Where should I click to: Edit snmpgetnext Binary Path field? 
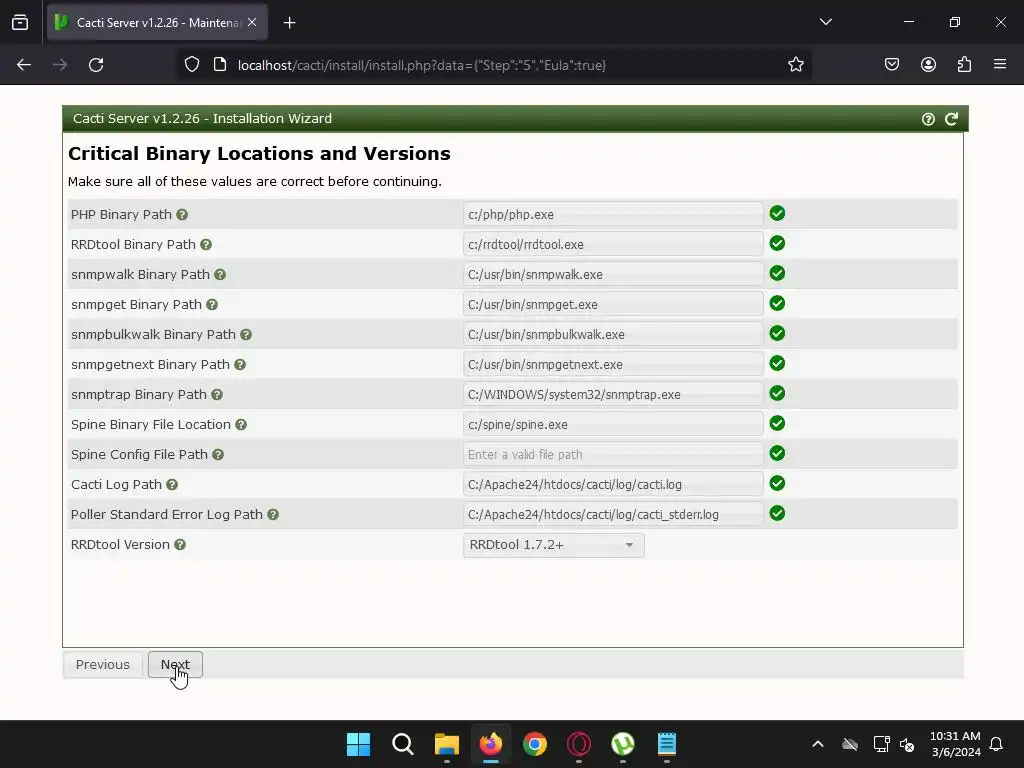click(x=613, y=365)
